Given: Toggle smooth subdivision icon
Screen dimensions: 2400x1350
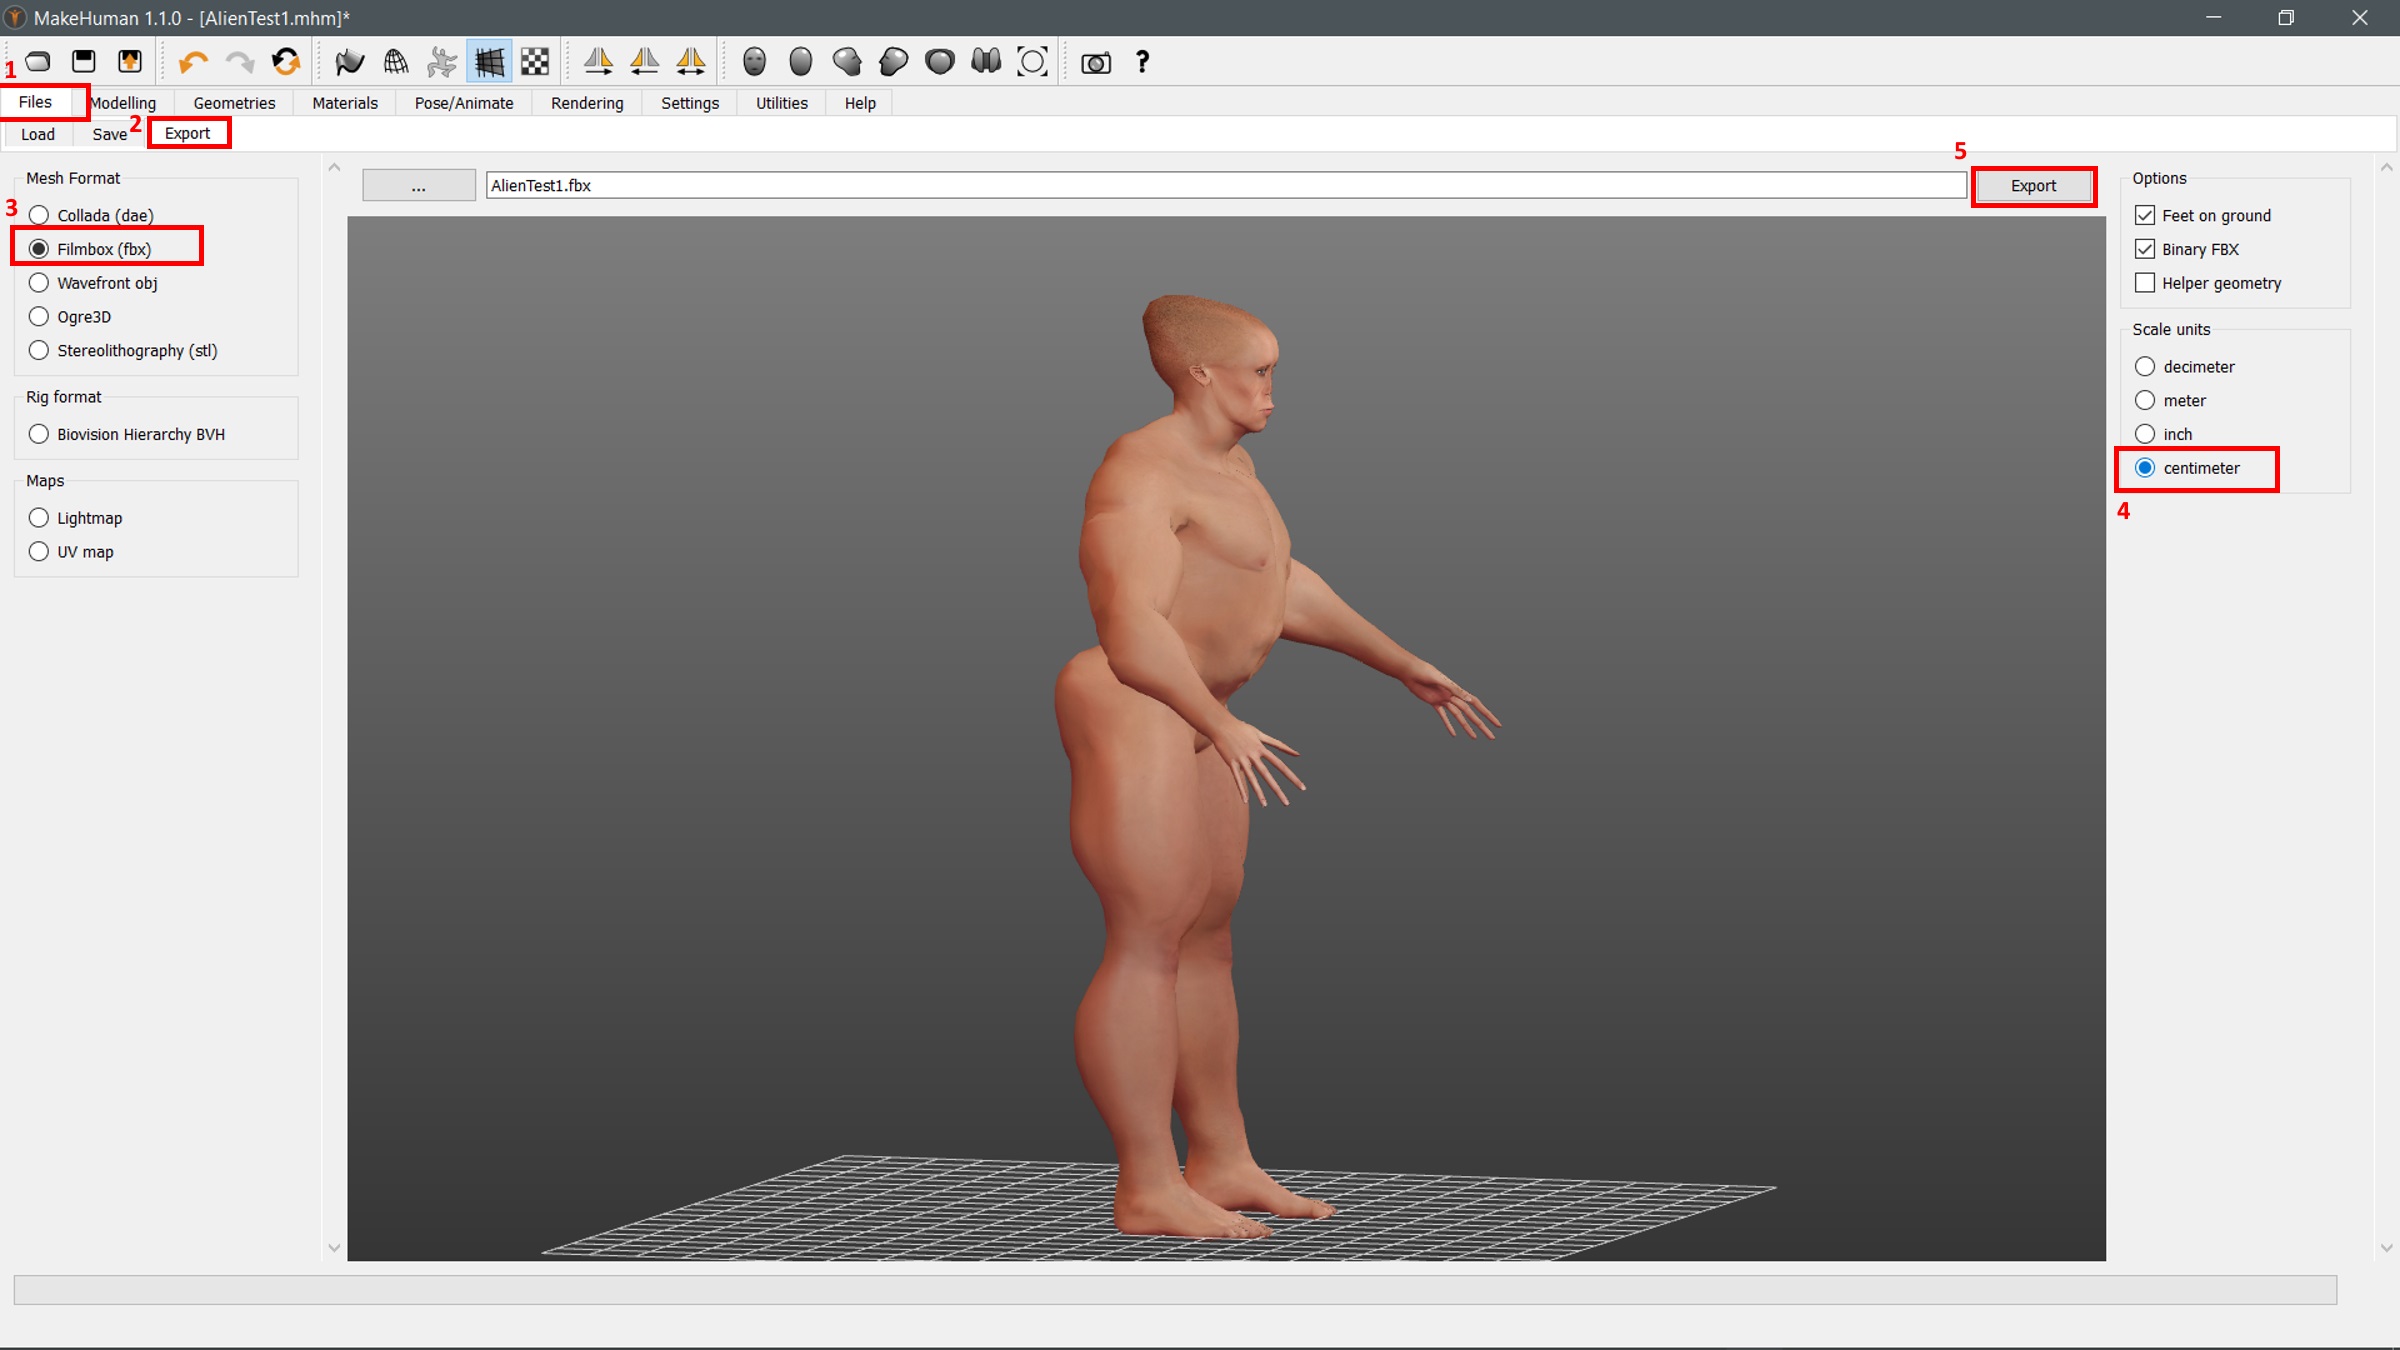Looking at the screenshot, I should [349, 63].
